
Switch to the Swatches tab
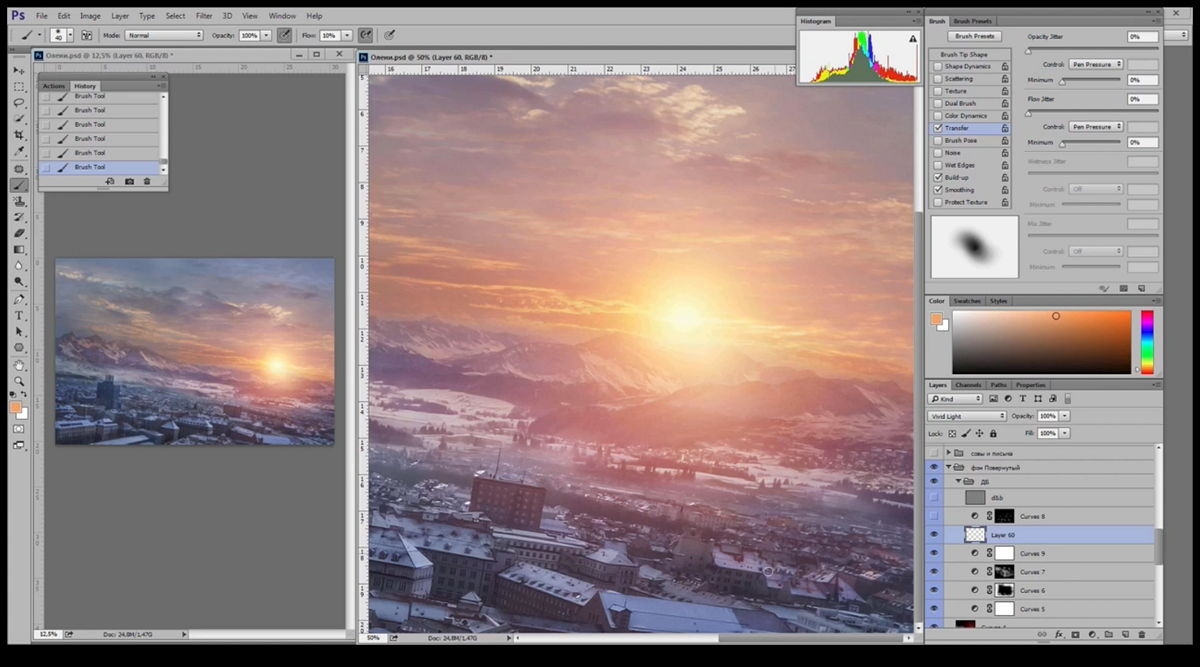click(x=966, y=301)
